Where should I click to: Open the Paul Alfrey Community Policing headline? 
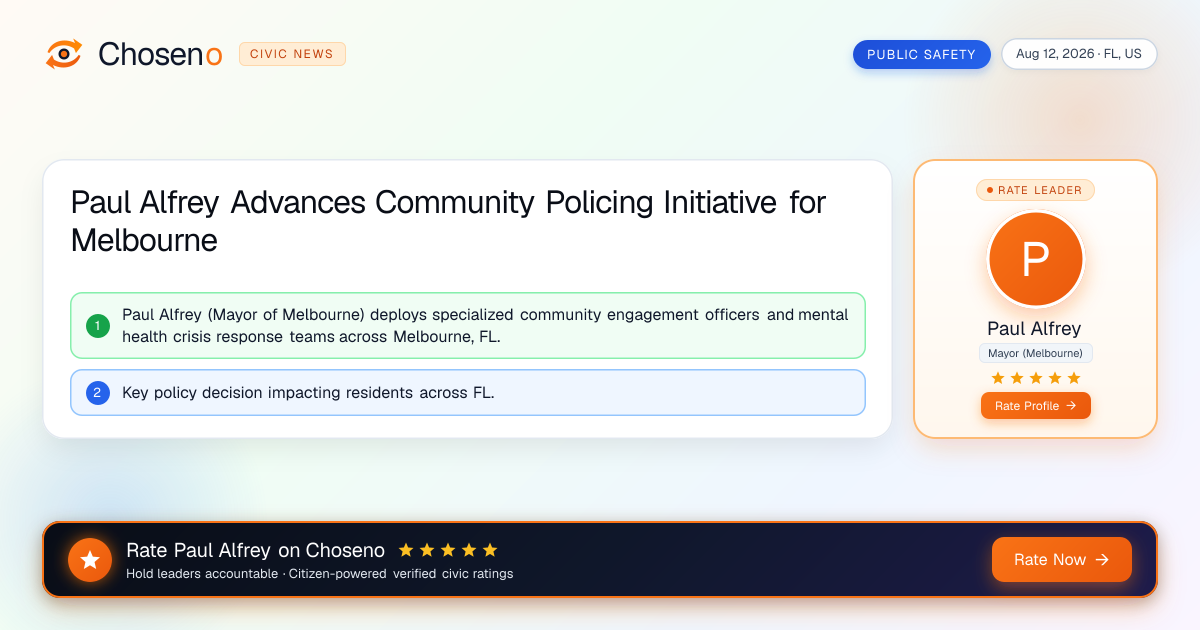click(448, 221)
